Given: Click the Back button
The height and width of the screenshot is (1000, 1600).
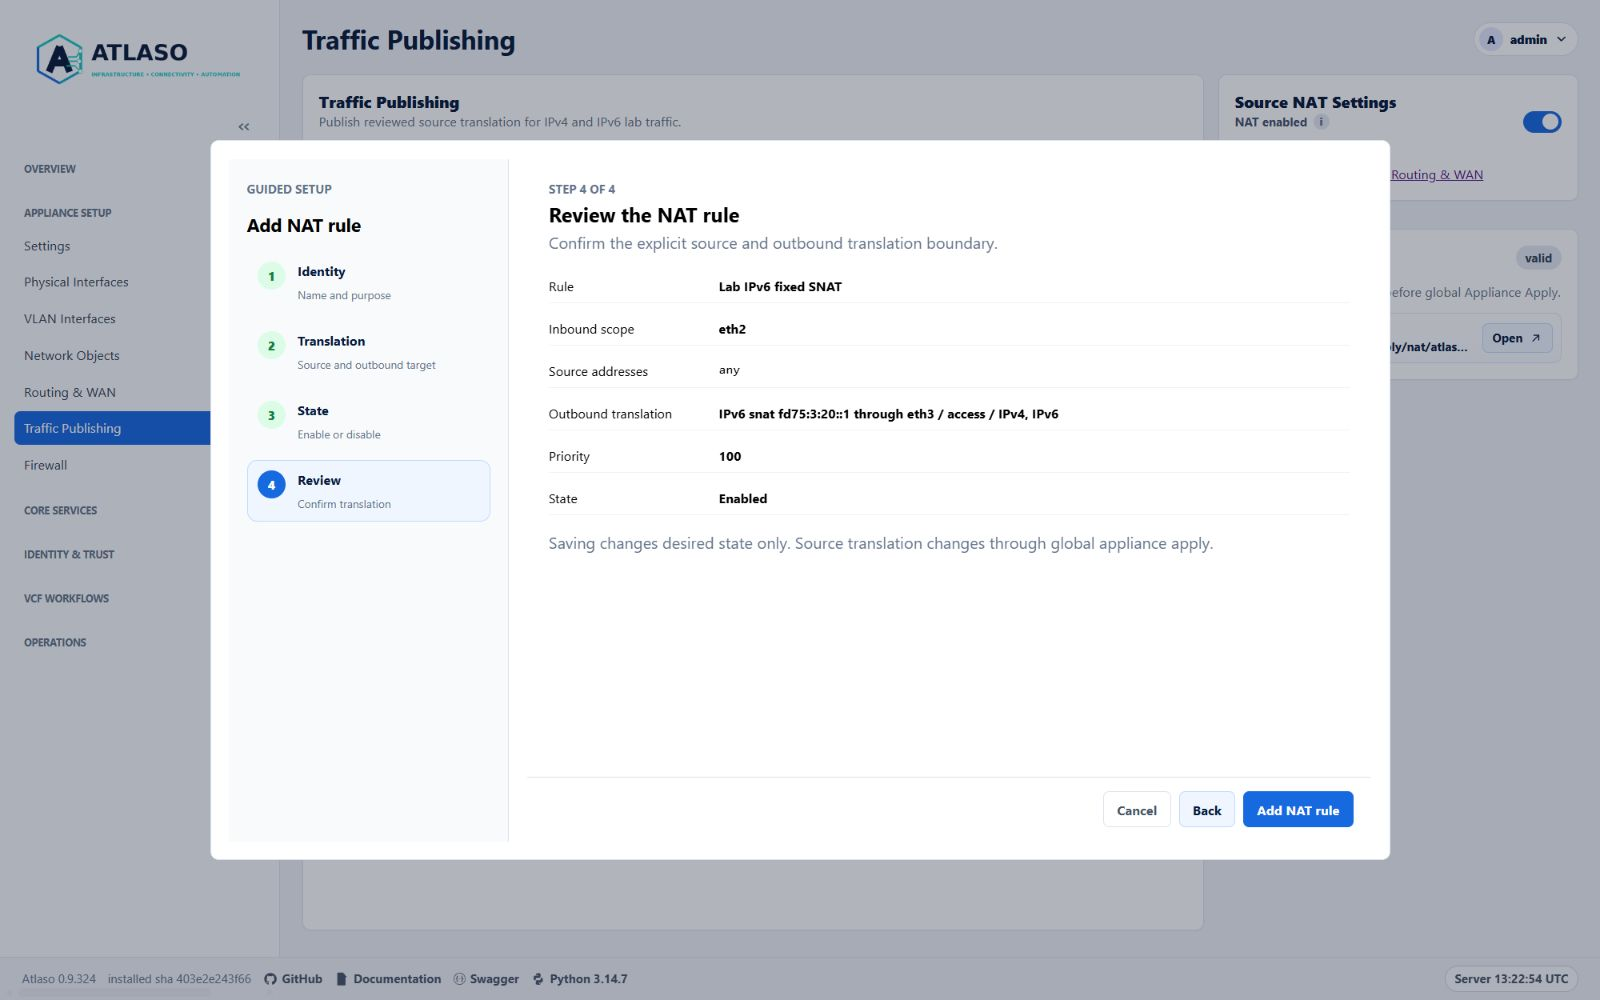Looking at the screenshot, I should 1207,810.
